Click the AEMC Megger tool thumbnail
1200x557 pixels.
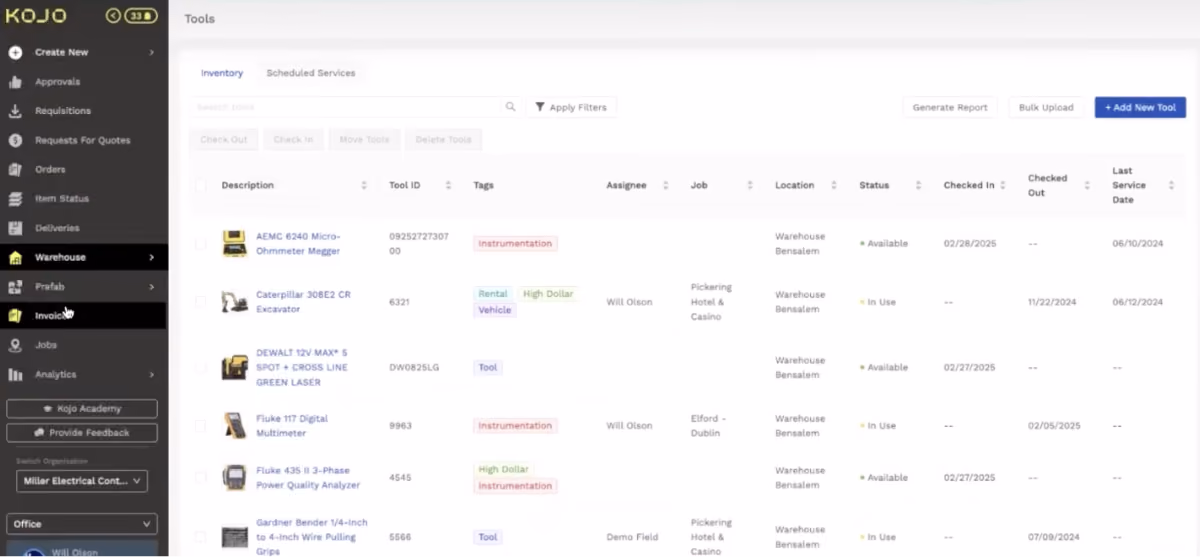point(235,243)
